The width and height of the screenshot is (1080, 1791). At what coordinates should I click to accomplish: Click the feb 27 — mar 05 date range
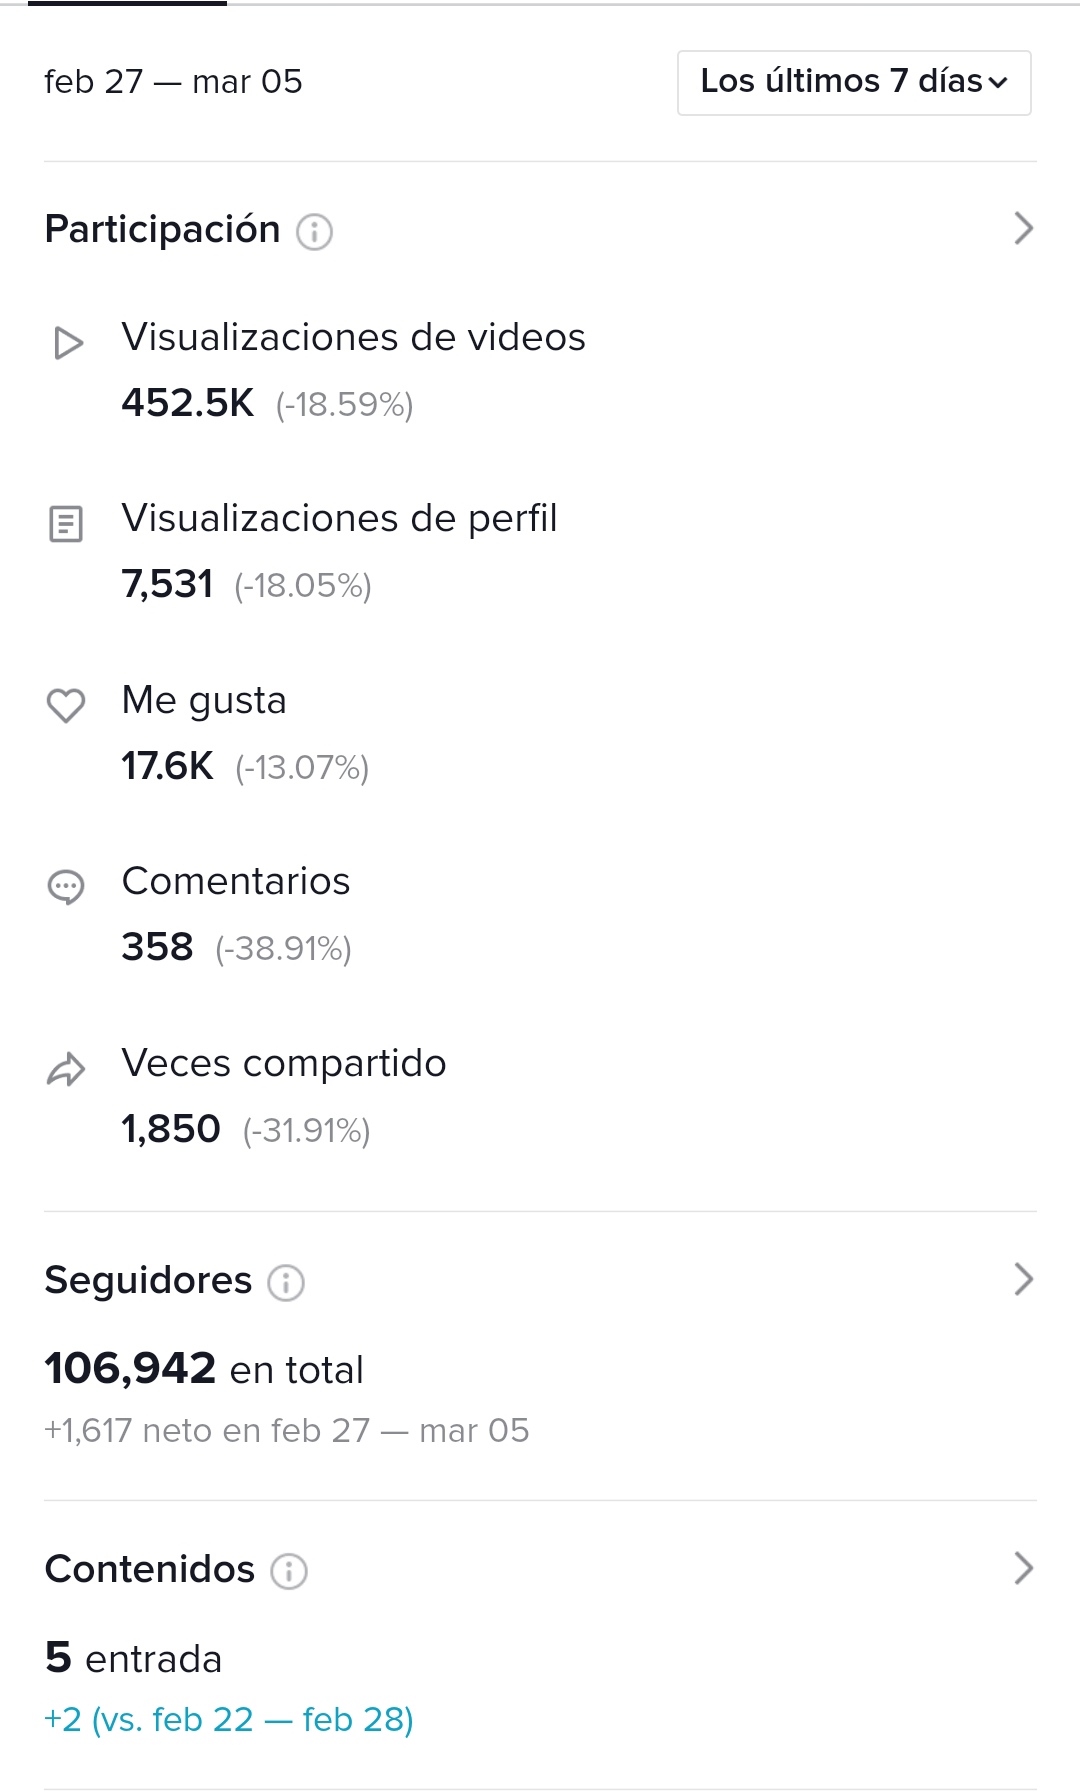point(173,82)
